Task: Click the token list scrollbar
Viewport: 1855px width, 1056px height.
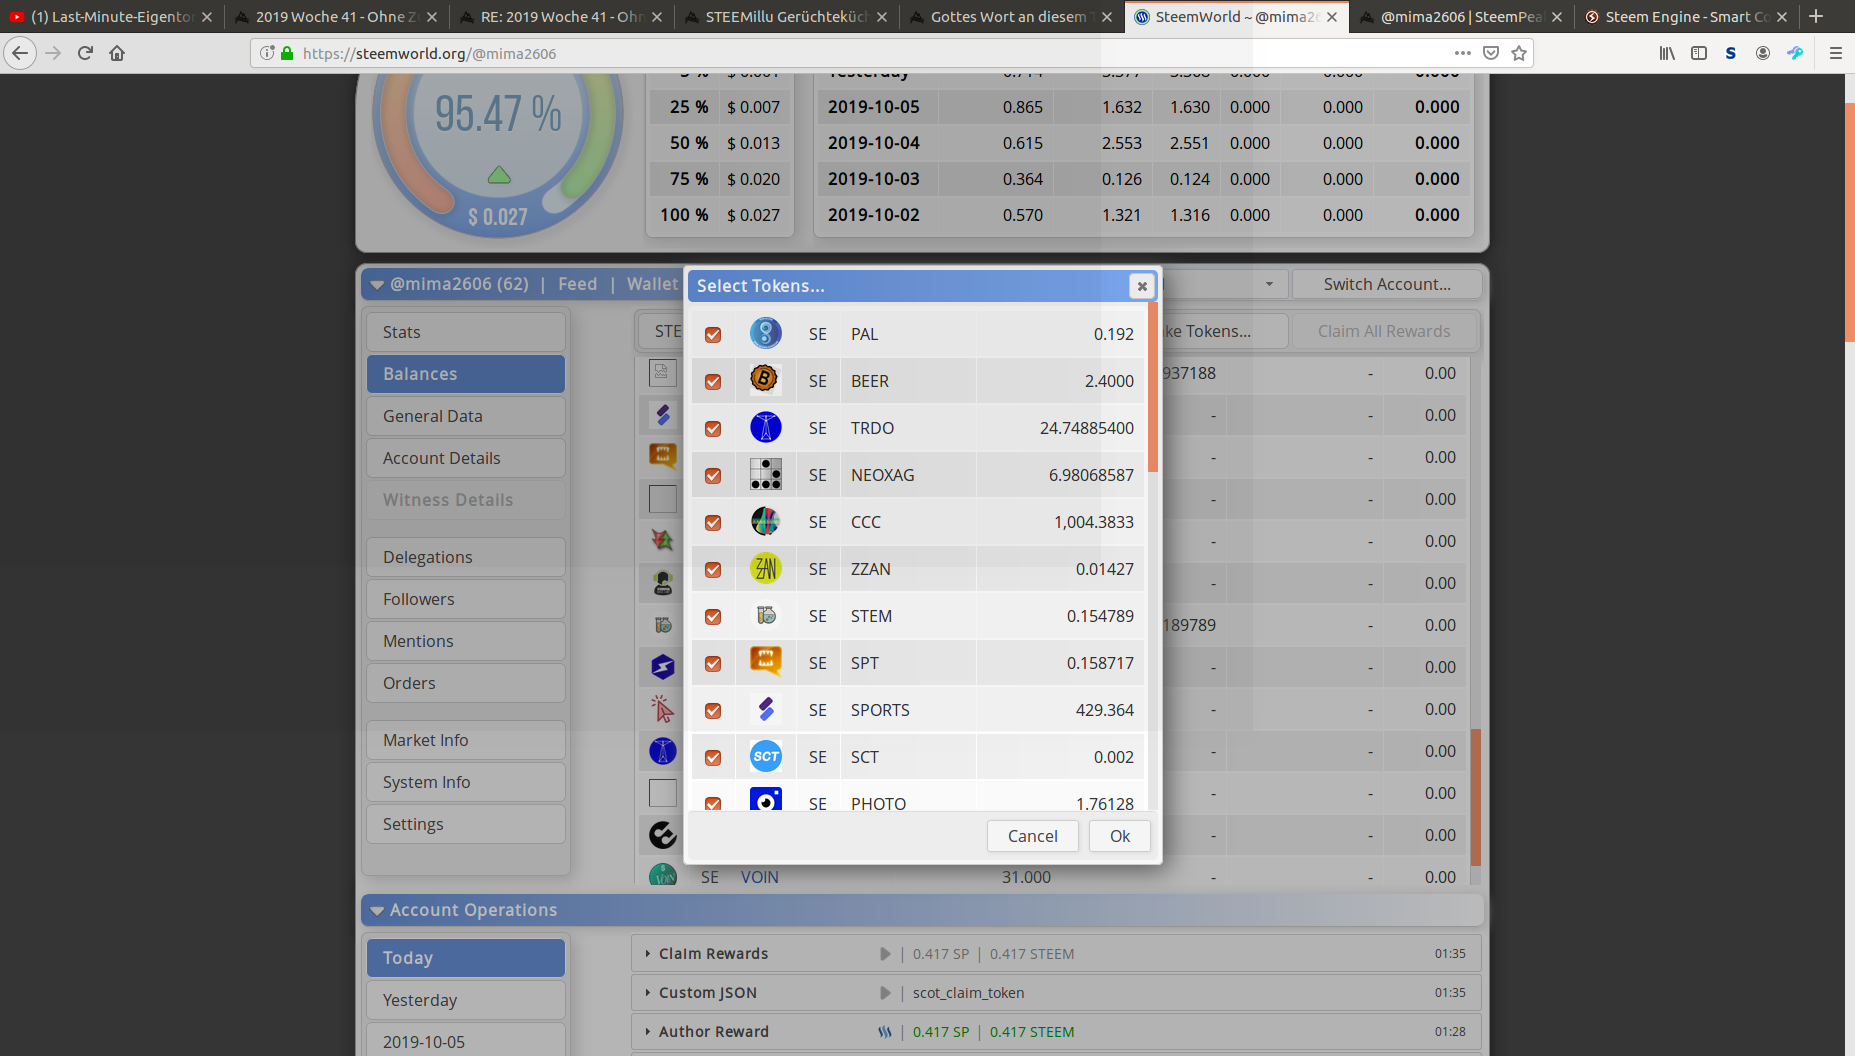Action: click(x=1152, y=390)
